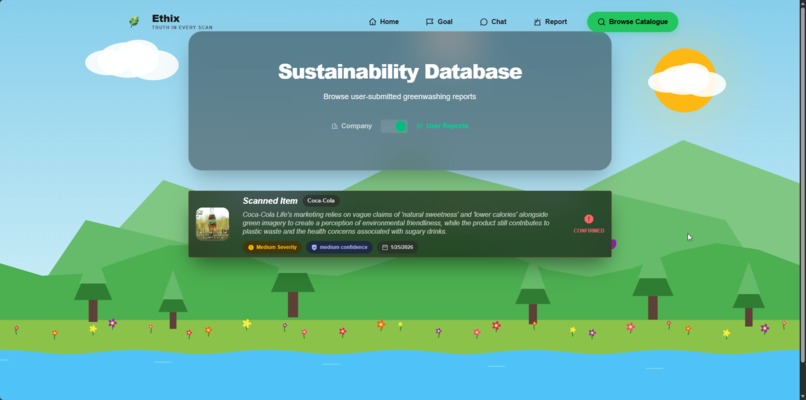
Task: Select the Company label
Action: 356,126
